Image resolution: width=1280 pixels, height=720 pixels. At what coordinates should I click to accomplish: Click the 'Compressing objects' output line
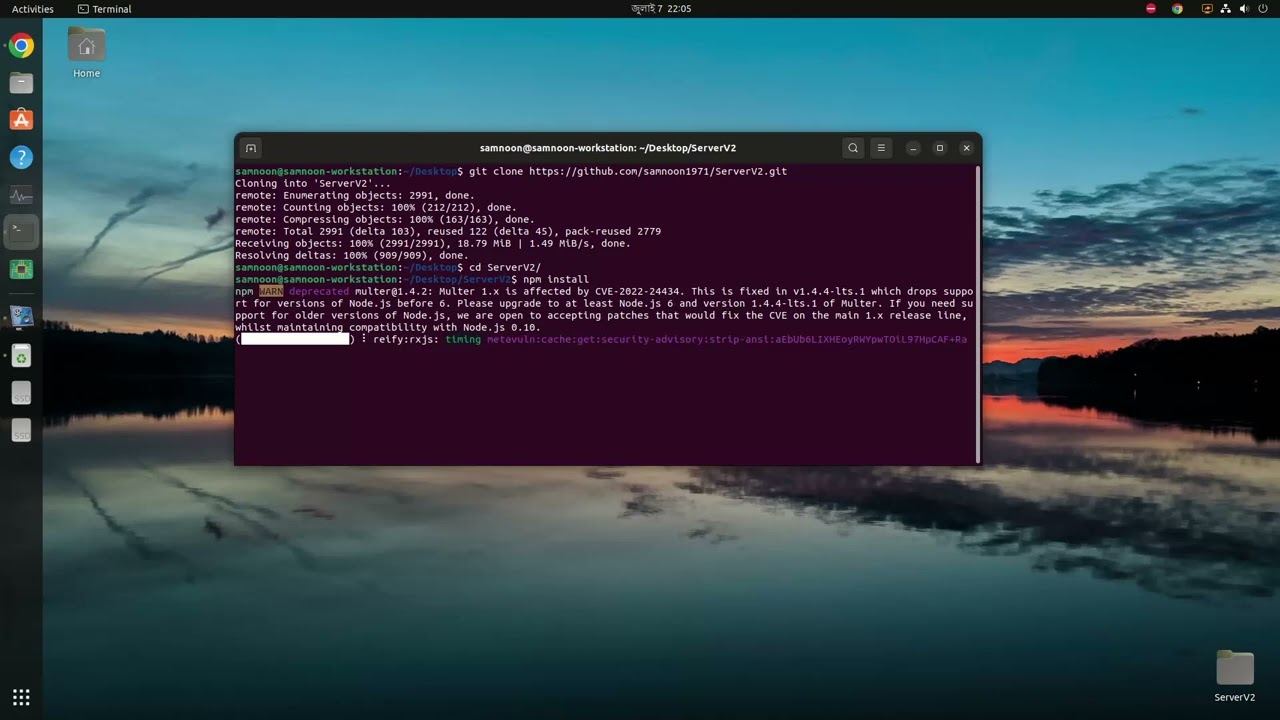point(385,220)
